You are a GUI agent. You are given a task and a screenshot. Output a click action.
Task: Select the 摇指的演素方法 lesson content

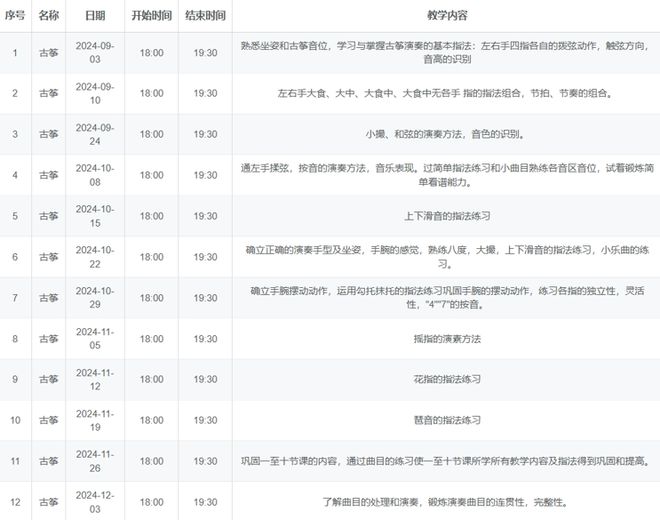[x=445, y=339]
